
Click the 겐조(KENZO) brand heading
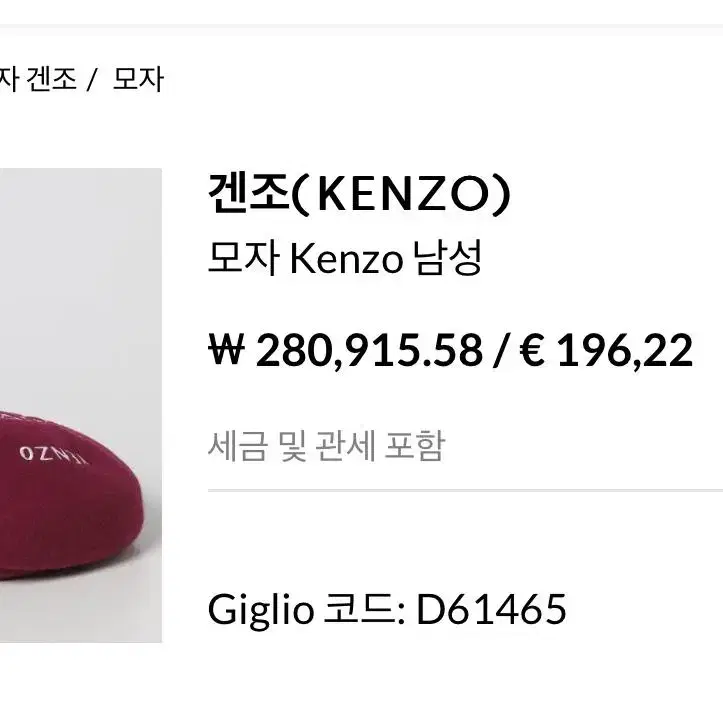coord(359,194)
